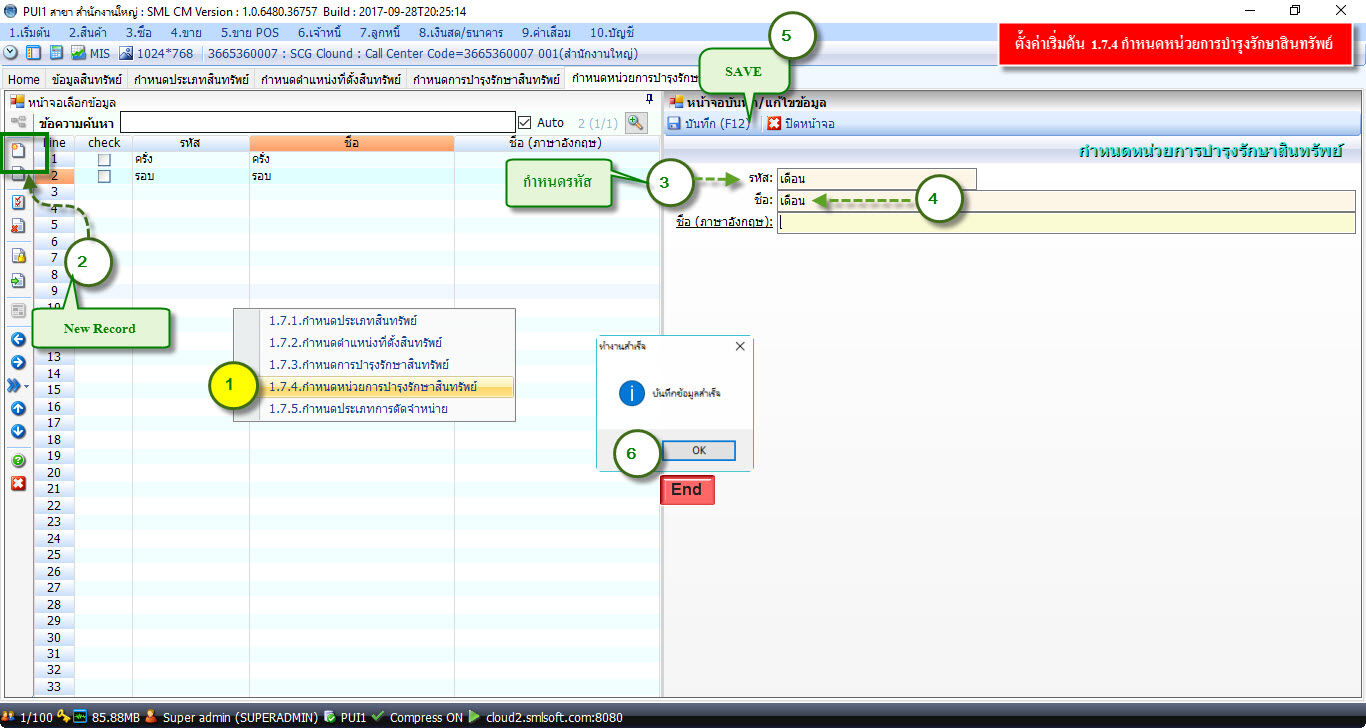Click the blue up arrow icon
The width and height of the screenshot is (1366, 728).
pyautogui.click(x=18, y=408)
